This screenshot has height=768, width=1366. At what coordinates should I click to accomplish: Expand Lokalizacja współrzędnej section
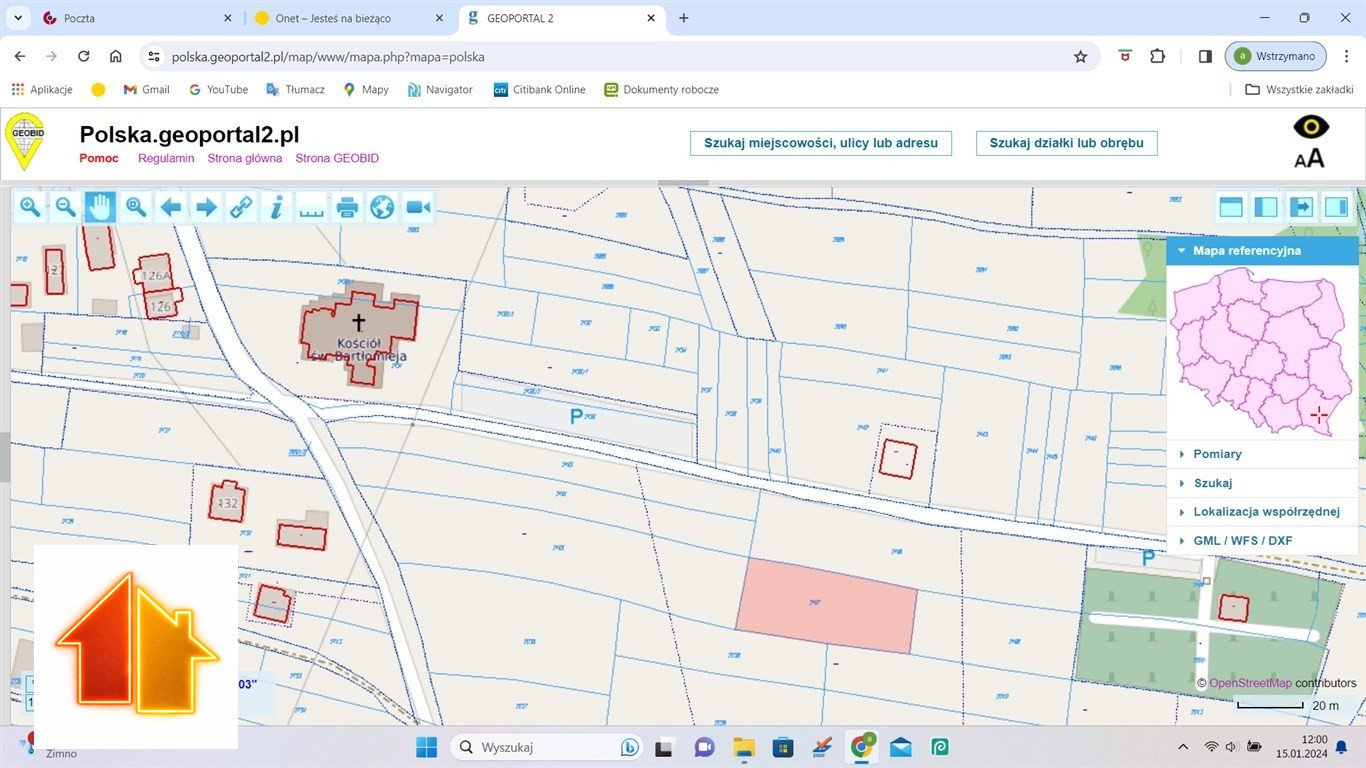click(1262, 512)
